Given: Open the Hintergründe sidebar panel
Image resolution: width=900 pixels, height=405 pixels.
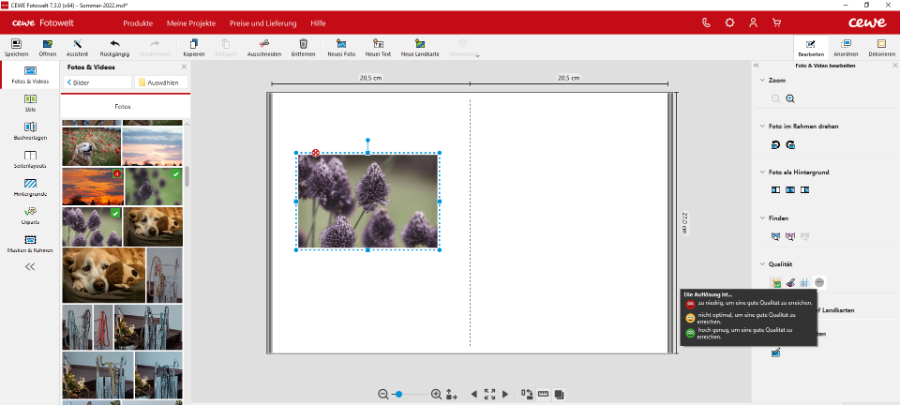Looking at the screenshot, I should tap(30, 187).
